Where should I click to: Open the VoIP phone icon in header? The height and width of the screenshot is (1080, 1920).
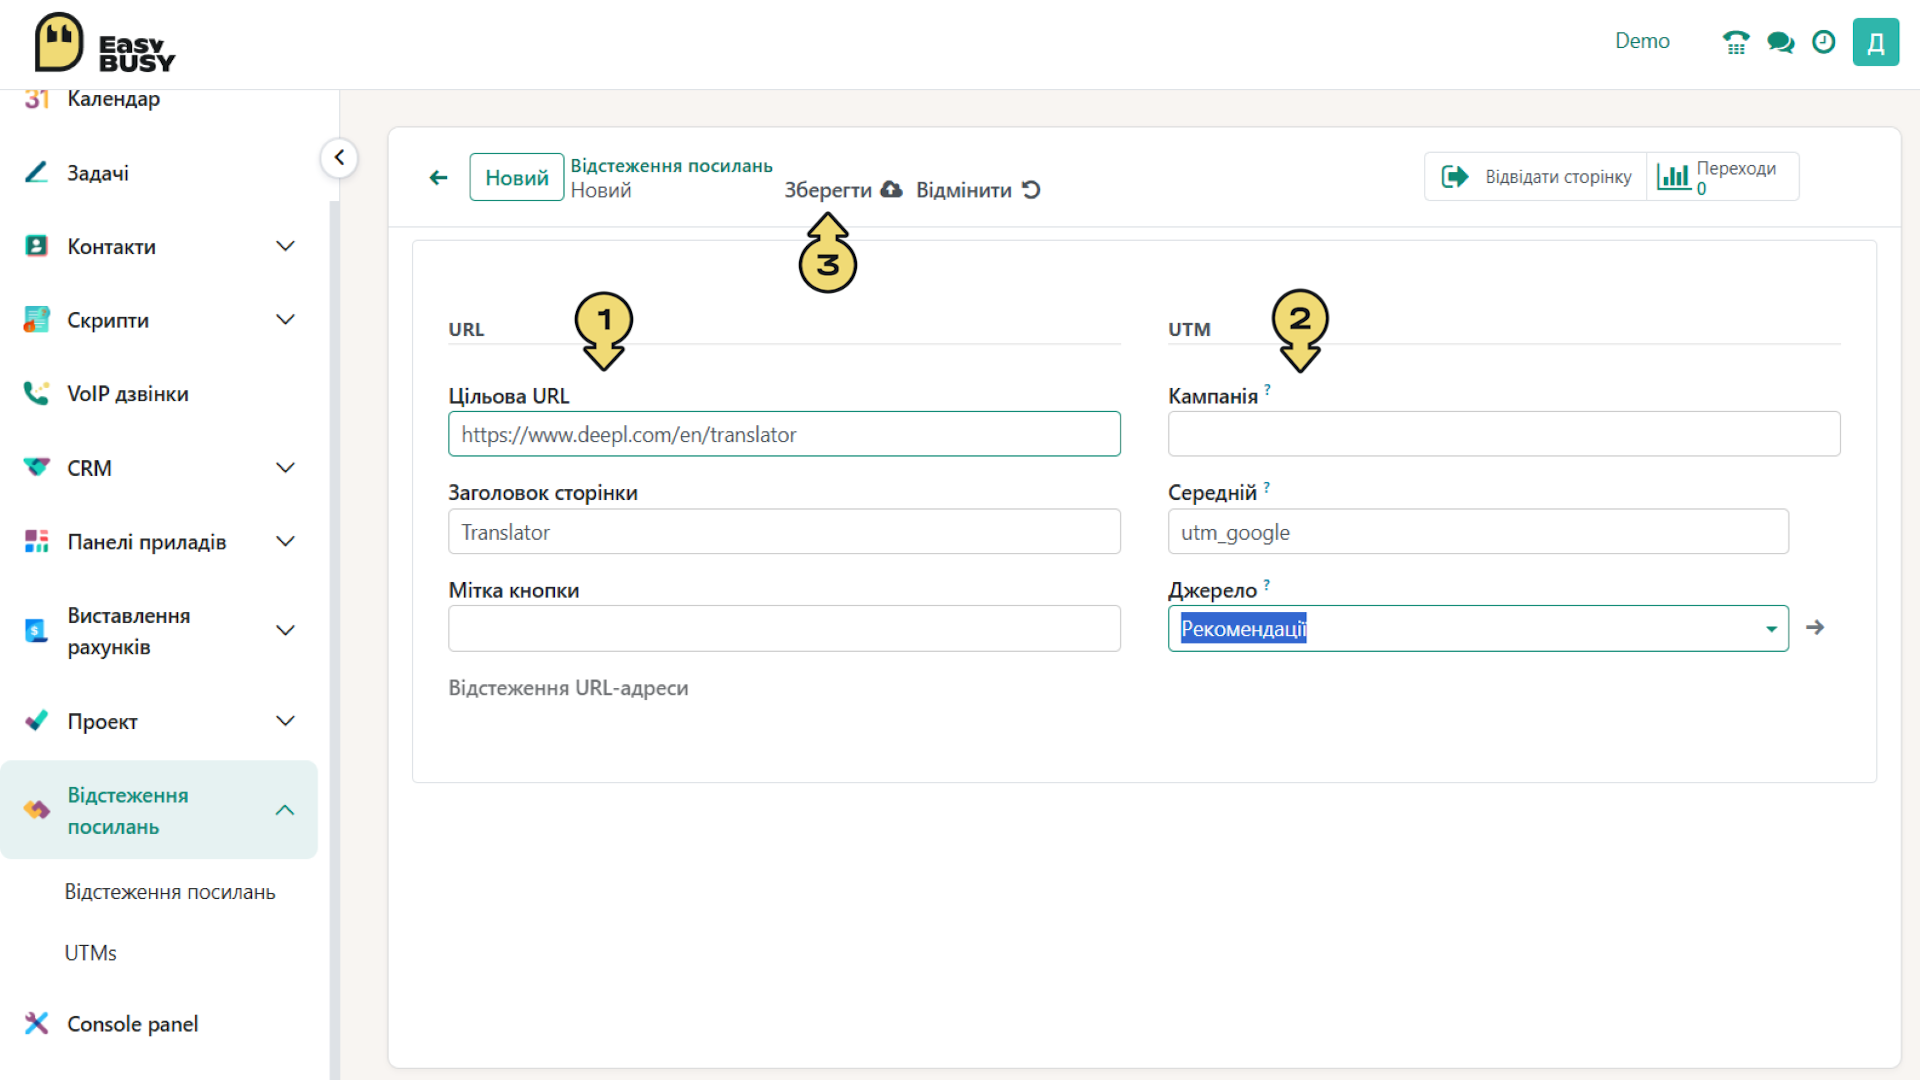(x=1736, y=42)
